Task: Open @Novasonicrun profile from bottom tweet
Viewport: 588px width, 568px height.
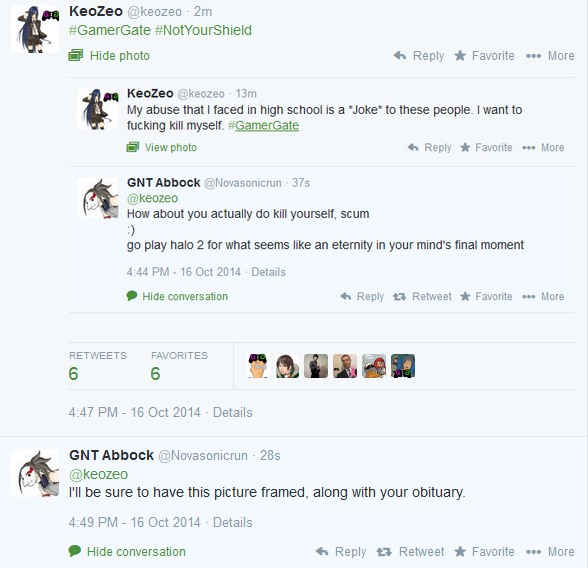Action: tap(203, 456)
